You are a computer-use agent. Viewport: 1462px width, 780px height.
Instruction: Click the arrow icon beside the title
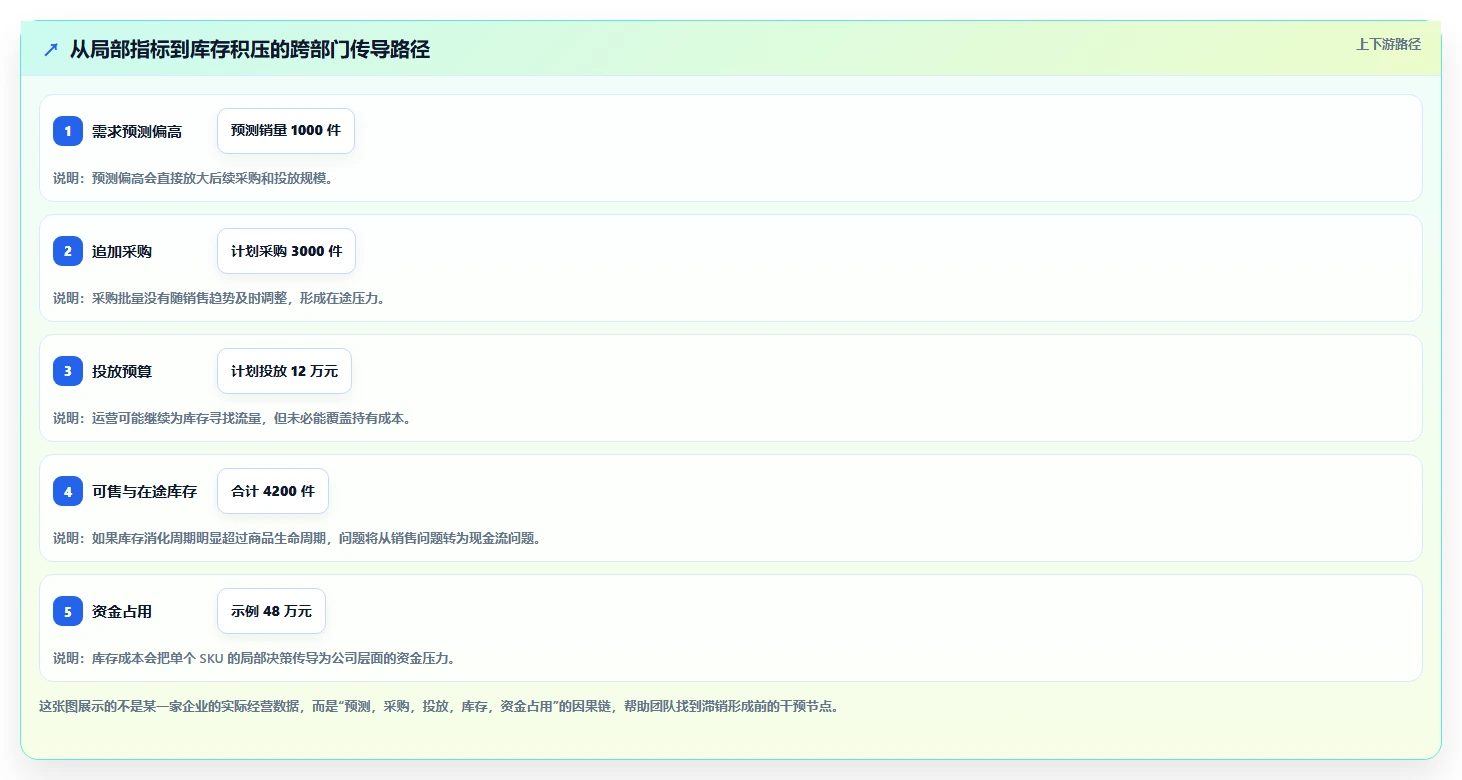(51, 49)
